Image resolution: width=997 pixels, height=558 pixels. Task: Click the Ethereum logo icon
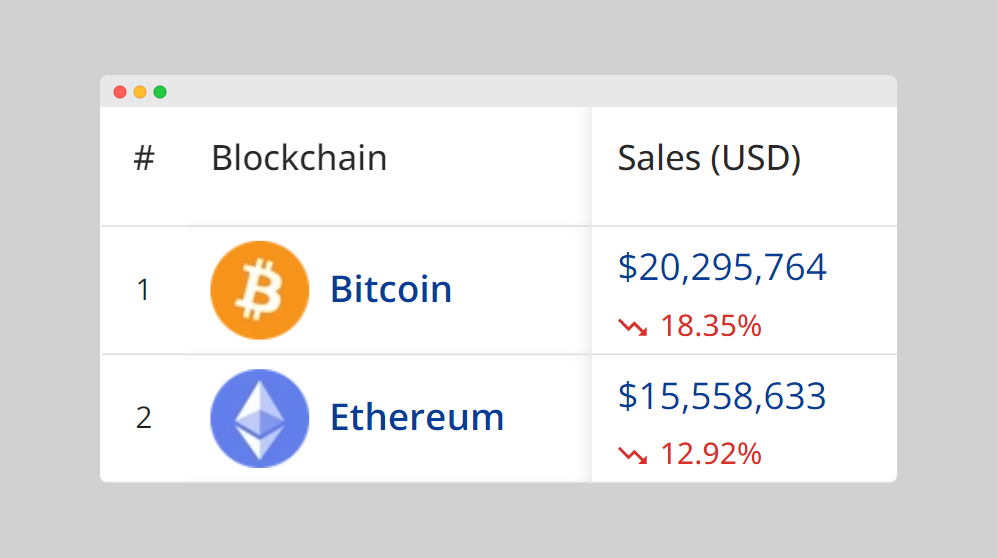coord(259,417)
